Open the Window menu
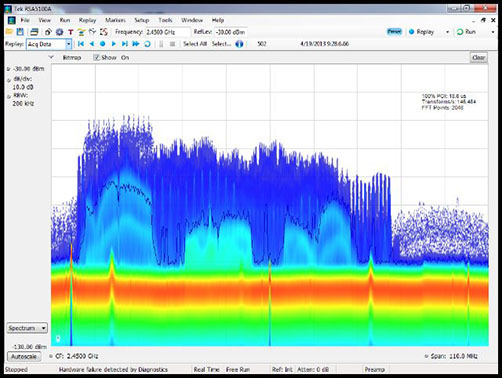Image resolution: width=502 pixels, height=378 pixels. pos(192,20)
